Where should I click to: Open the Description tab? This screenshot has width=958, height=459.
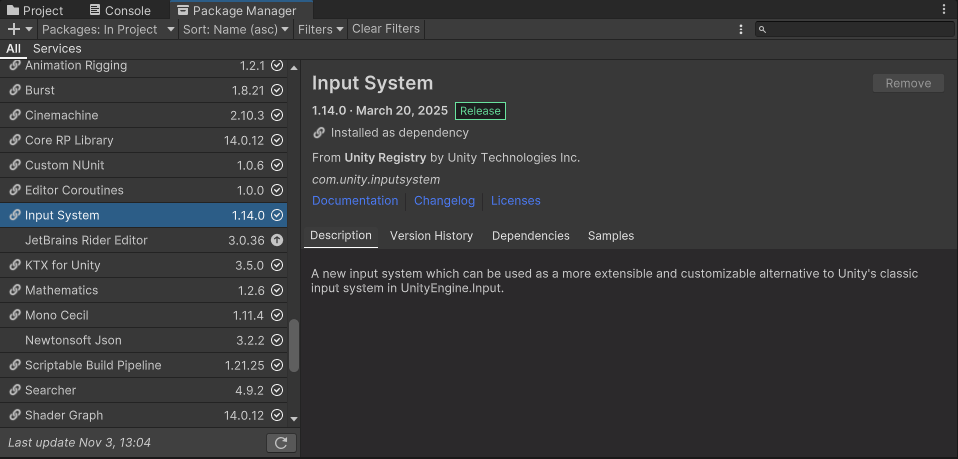pos(341,236)
